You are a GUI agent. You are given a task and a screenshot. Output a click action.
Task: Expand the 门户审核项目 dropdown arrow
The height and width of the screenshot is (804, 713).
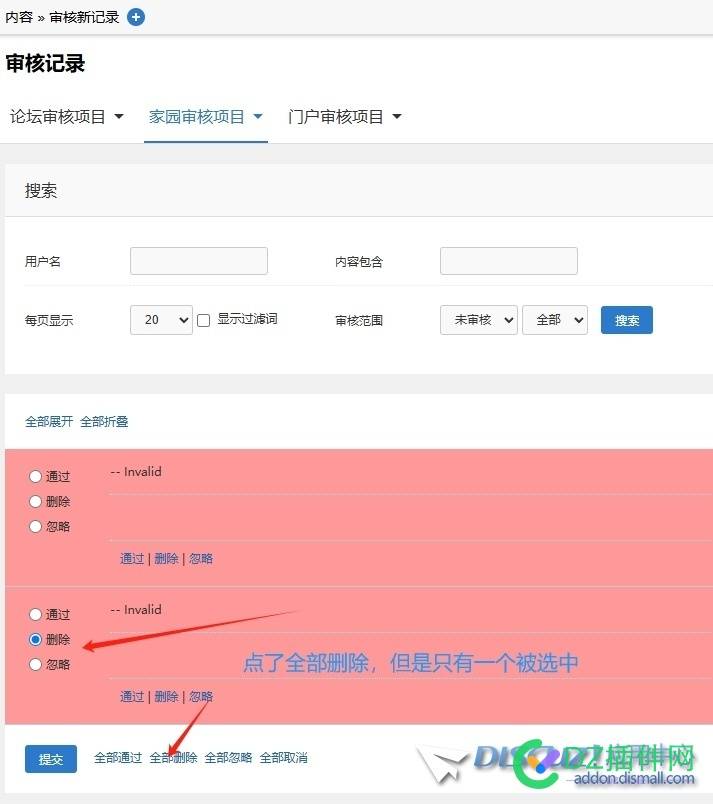pyautogui.click(x=397, y=117)
